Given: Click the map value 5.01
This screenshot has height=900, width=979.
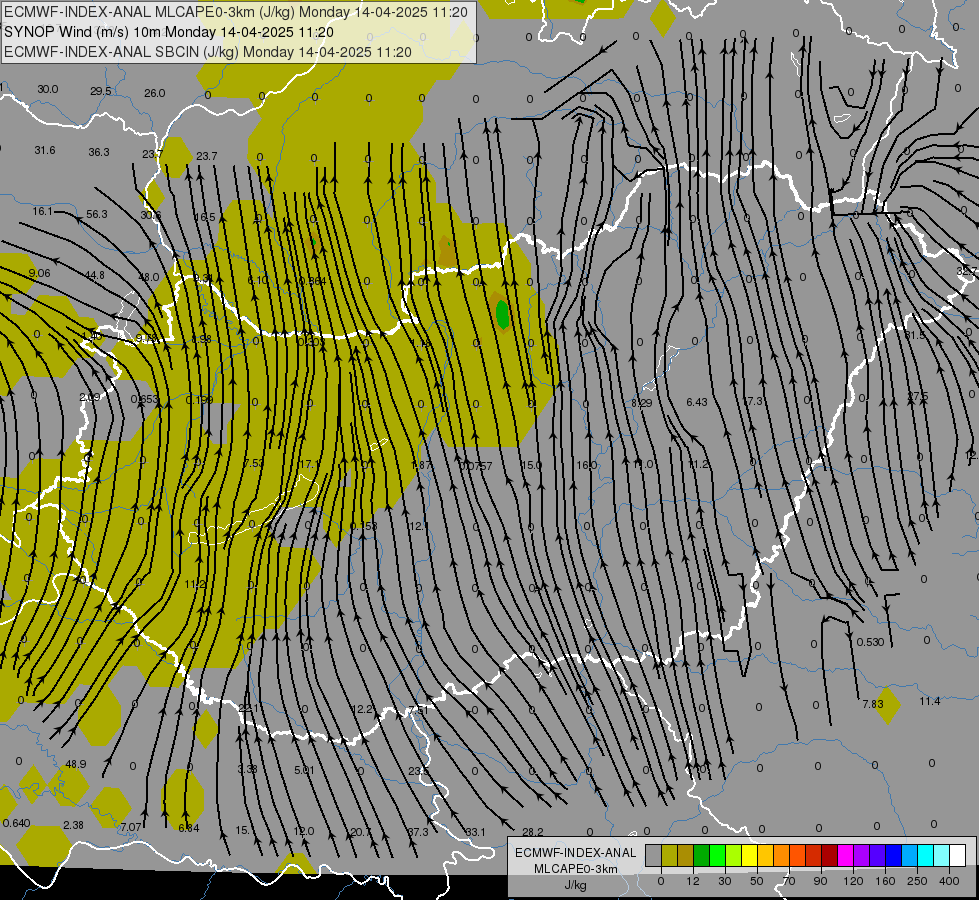Looking at the screenshot, I should [304, 770].
